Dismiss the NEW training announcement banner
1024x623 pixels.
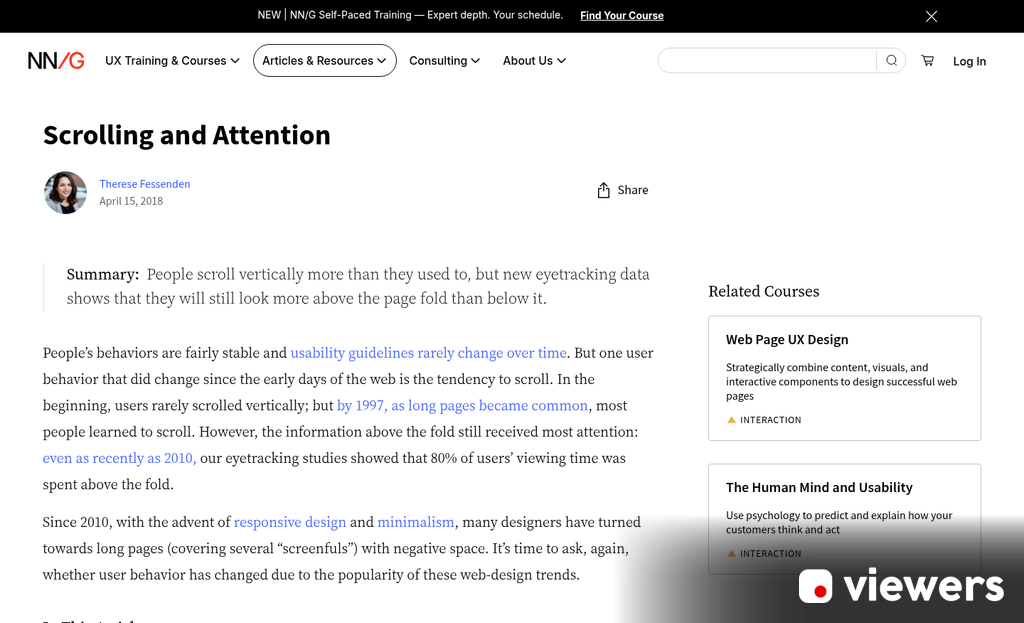(x=931, y=16)
